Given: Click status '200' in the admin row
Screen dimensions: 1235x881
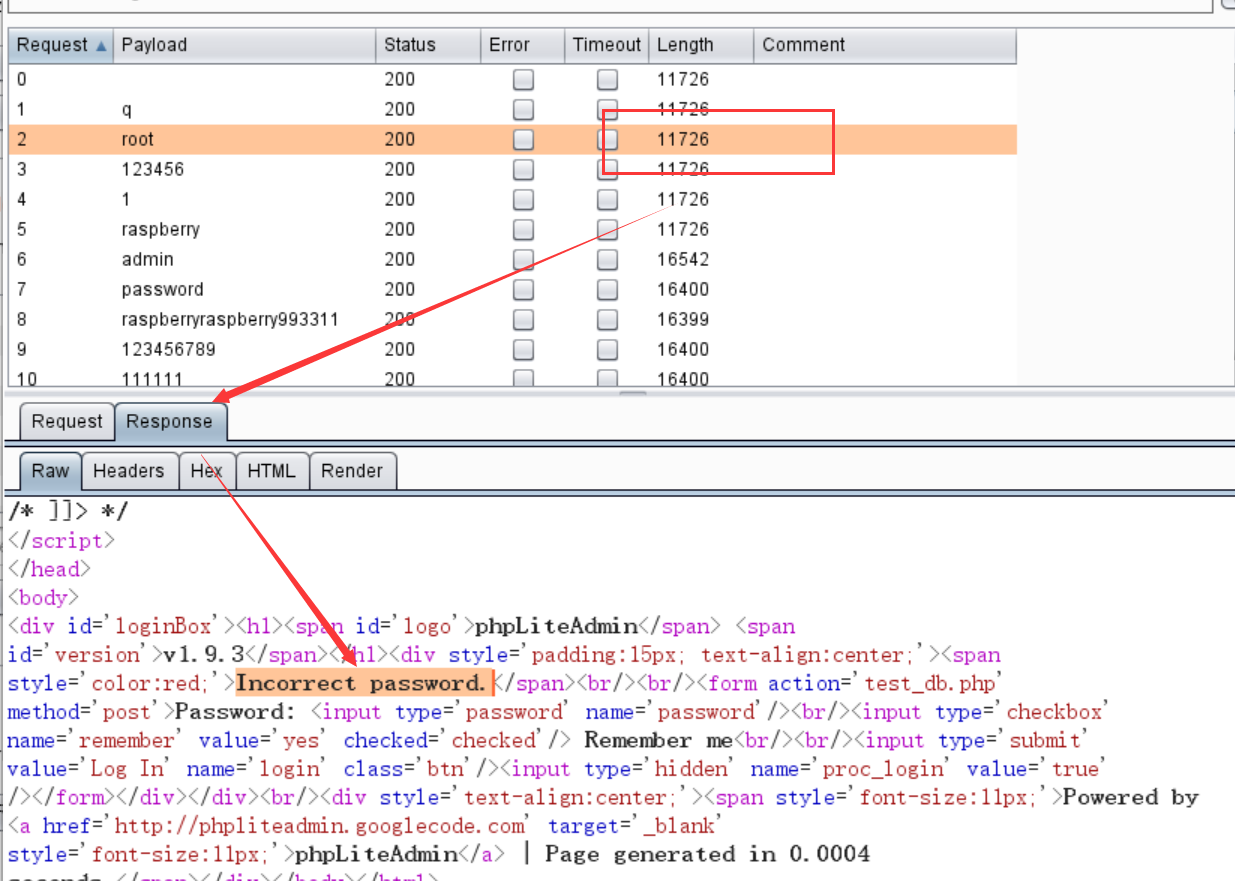Looking at the screenshot, I should pyautogui.click(x=400, y=260).
